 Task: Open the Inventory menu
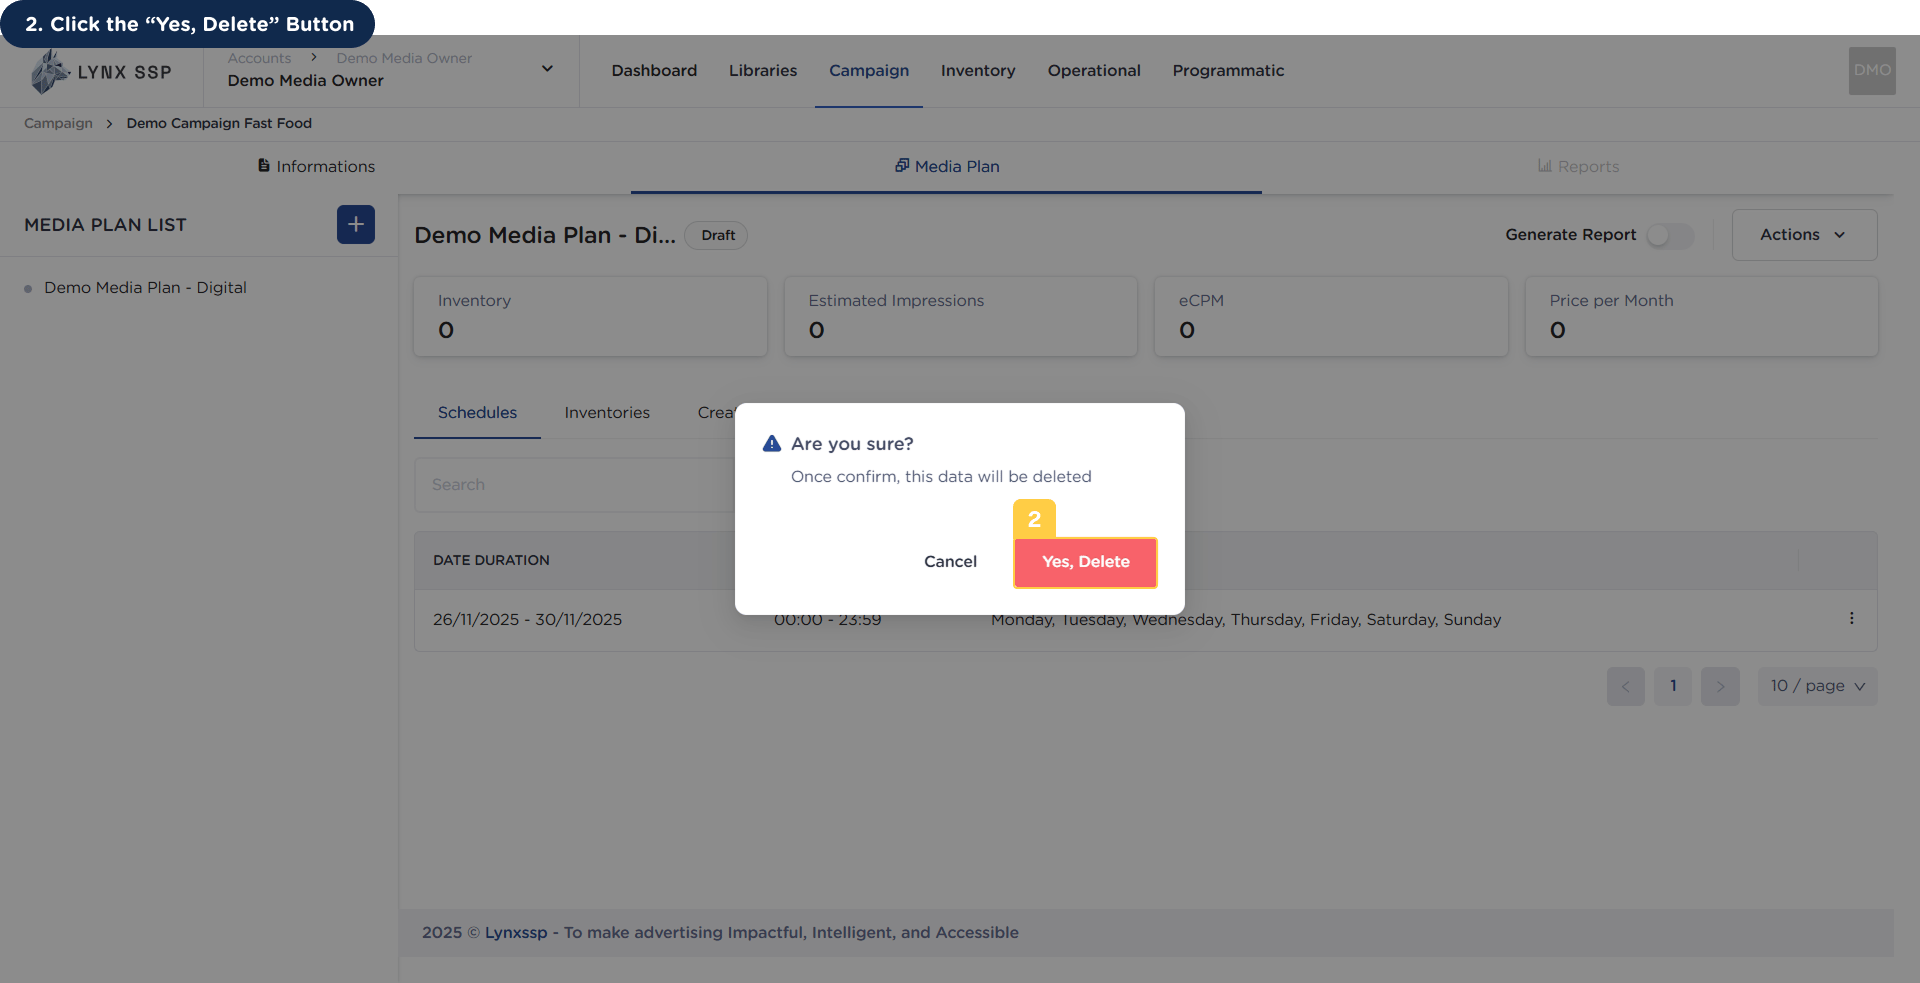[x=978, y=71]
